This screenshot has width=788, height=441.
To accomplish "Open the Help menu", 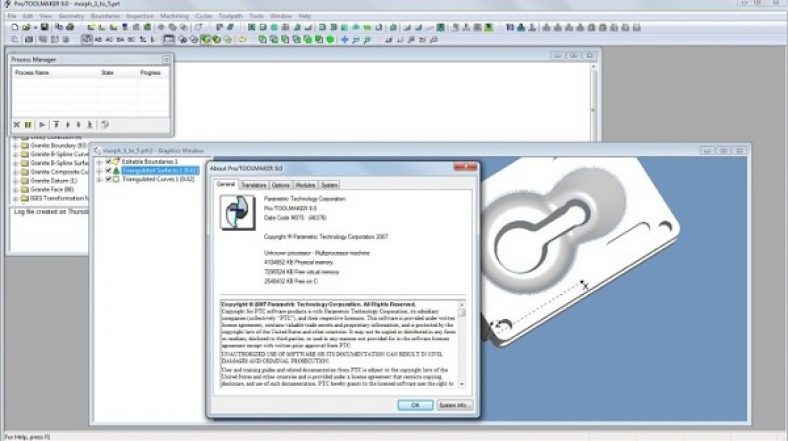I will pyautogui.click(x=305, y=16).
